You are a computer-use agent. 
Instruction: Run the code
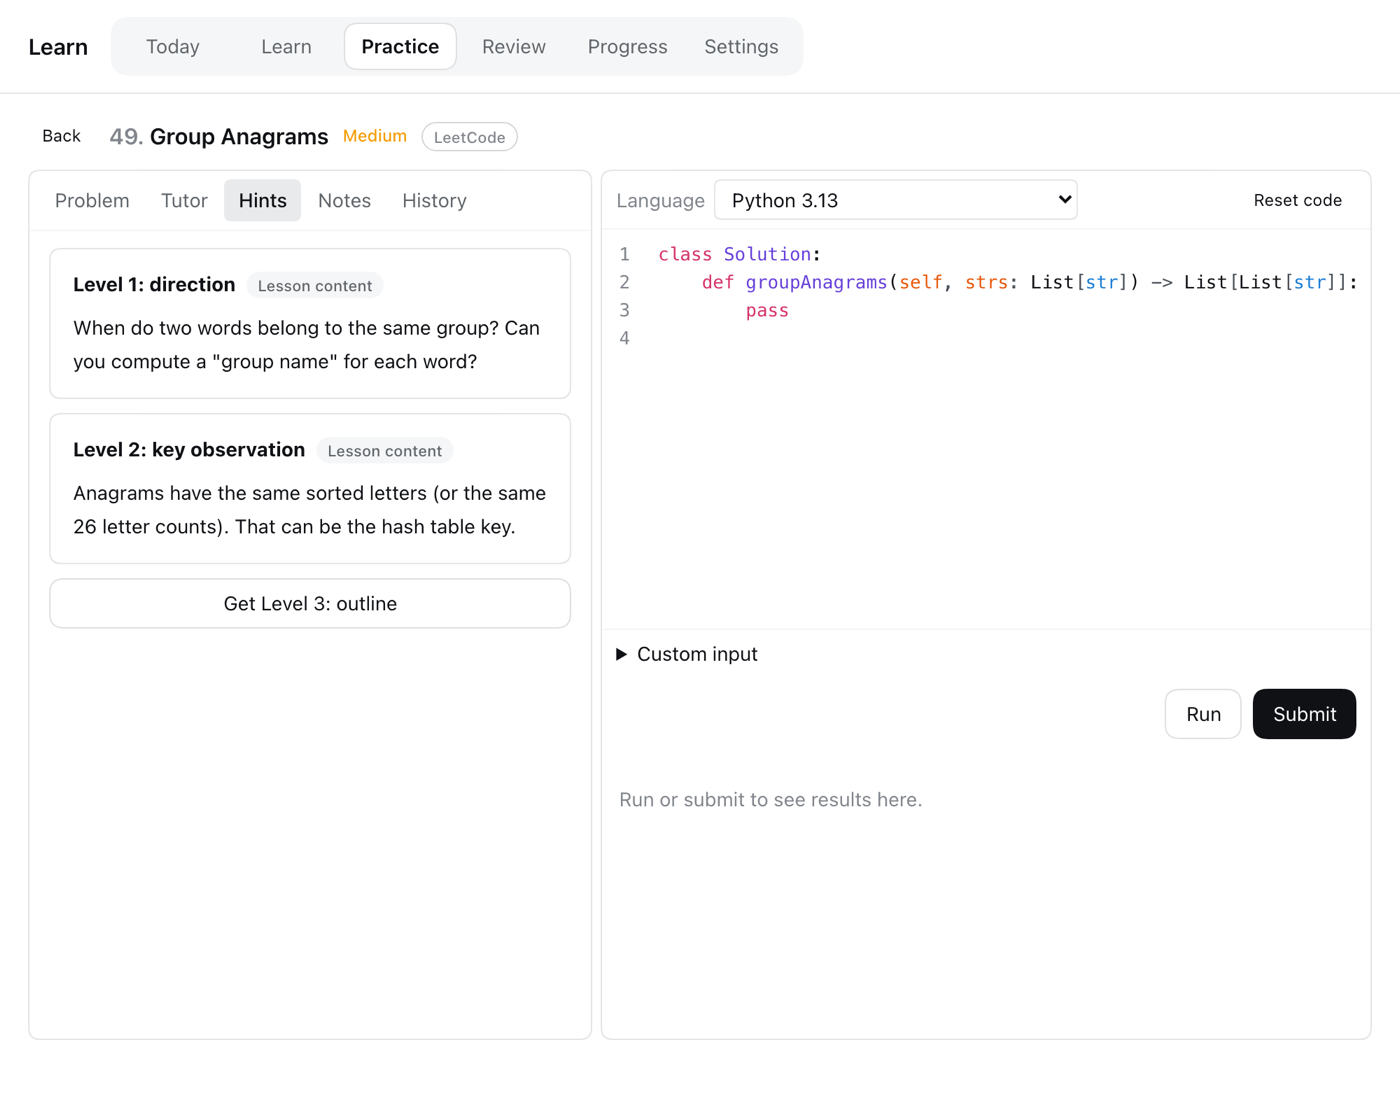(x=1203, y=714)
